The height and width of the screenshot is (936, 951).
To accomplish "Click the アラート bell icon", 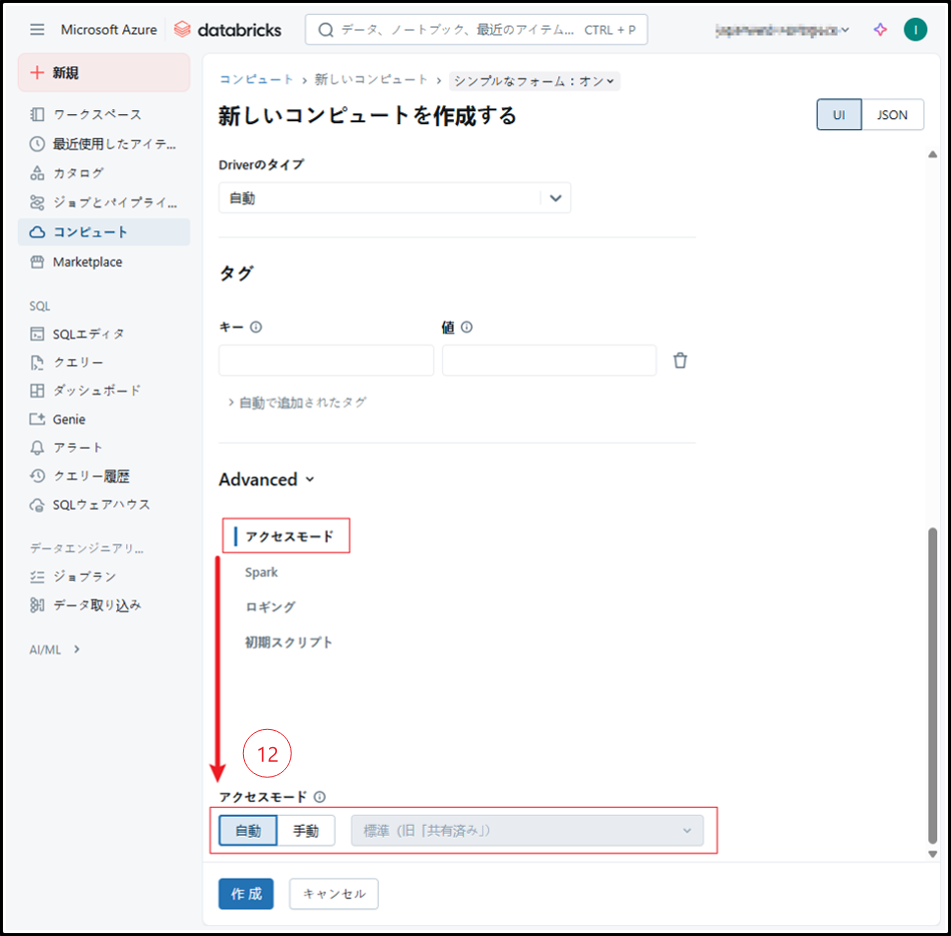I will pos(37,448).
